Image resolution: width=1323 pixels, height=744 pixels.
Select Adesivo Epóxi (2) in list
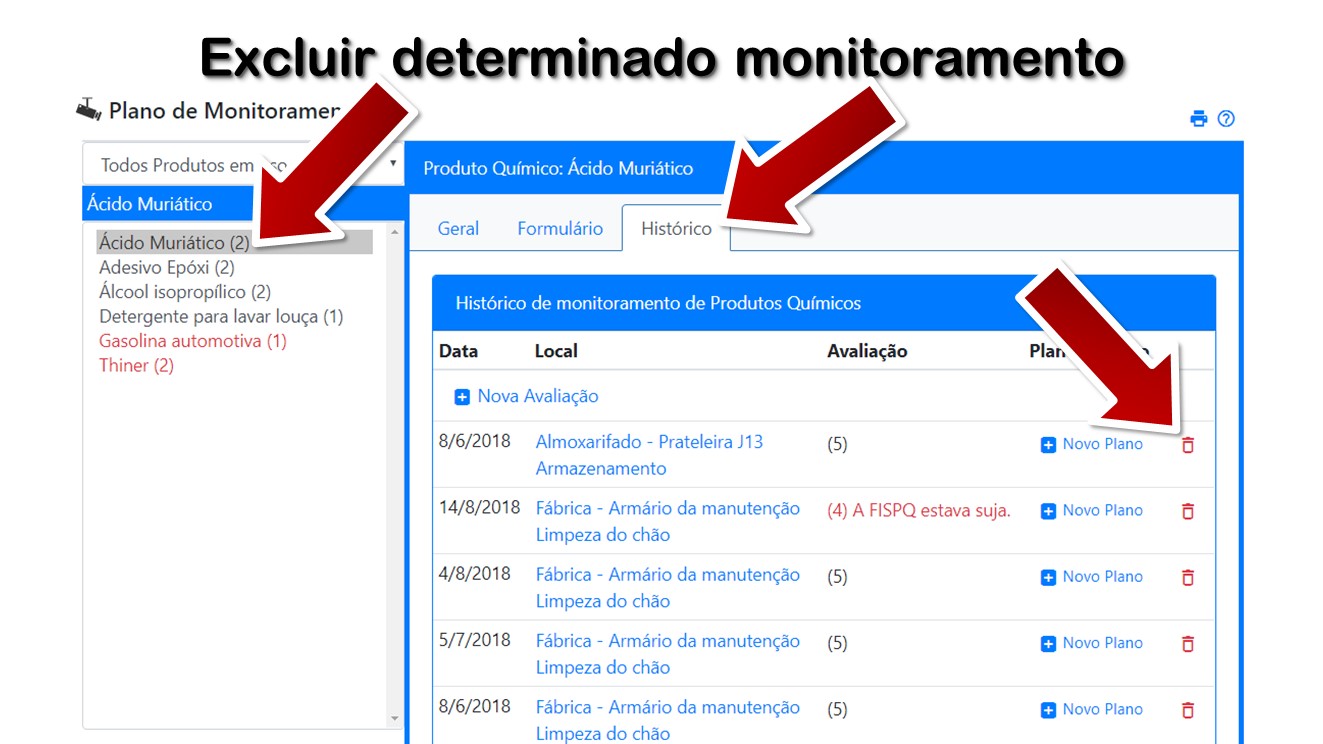[x=167, y=267]
